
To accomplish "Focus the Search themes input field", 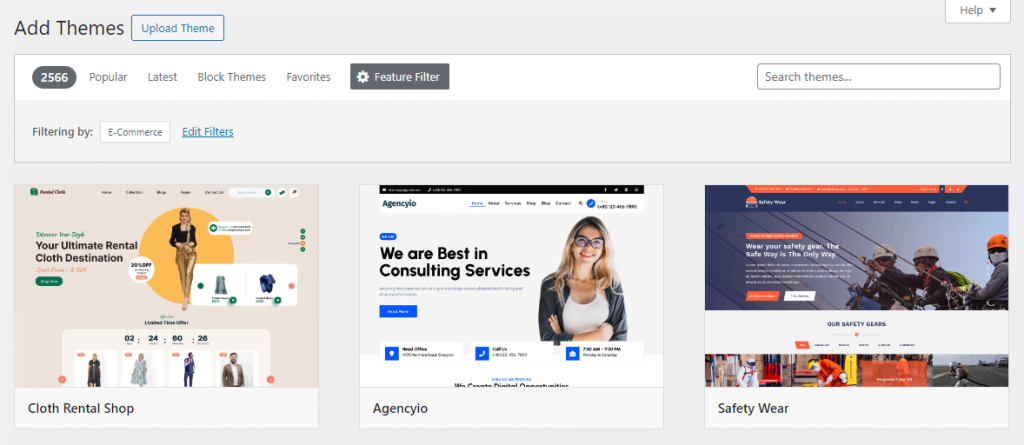I will [x=878, y=77].
